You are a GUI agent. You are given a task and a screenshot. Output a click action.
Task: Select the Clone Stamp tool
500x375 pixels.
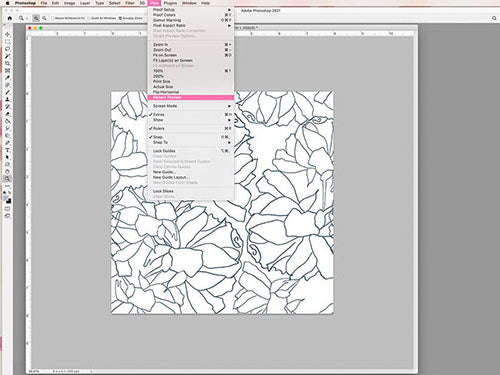pos(7,99)
